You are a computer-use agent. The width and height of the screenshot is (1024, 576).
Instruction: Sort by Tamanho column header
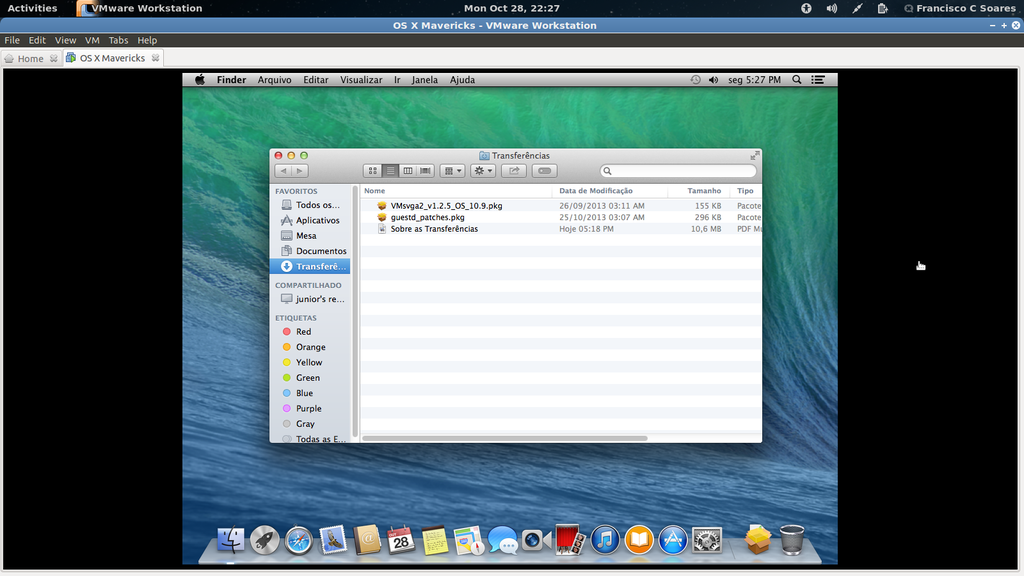coord(697,191)
